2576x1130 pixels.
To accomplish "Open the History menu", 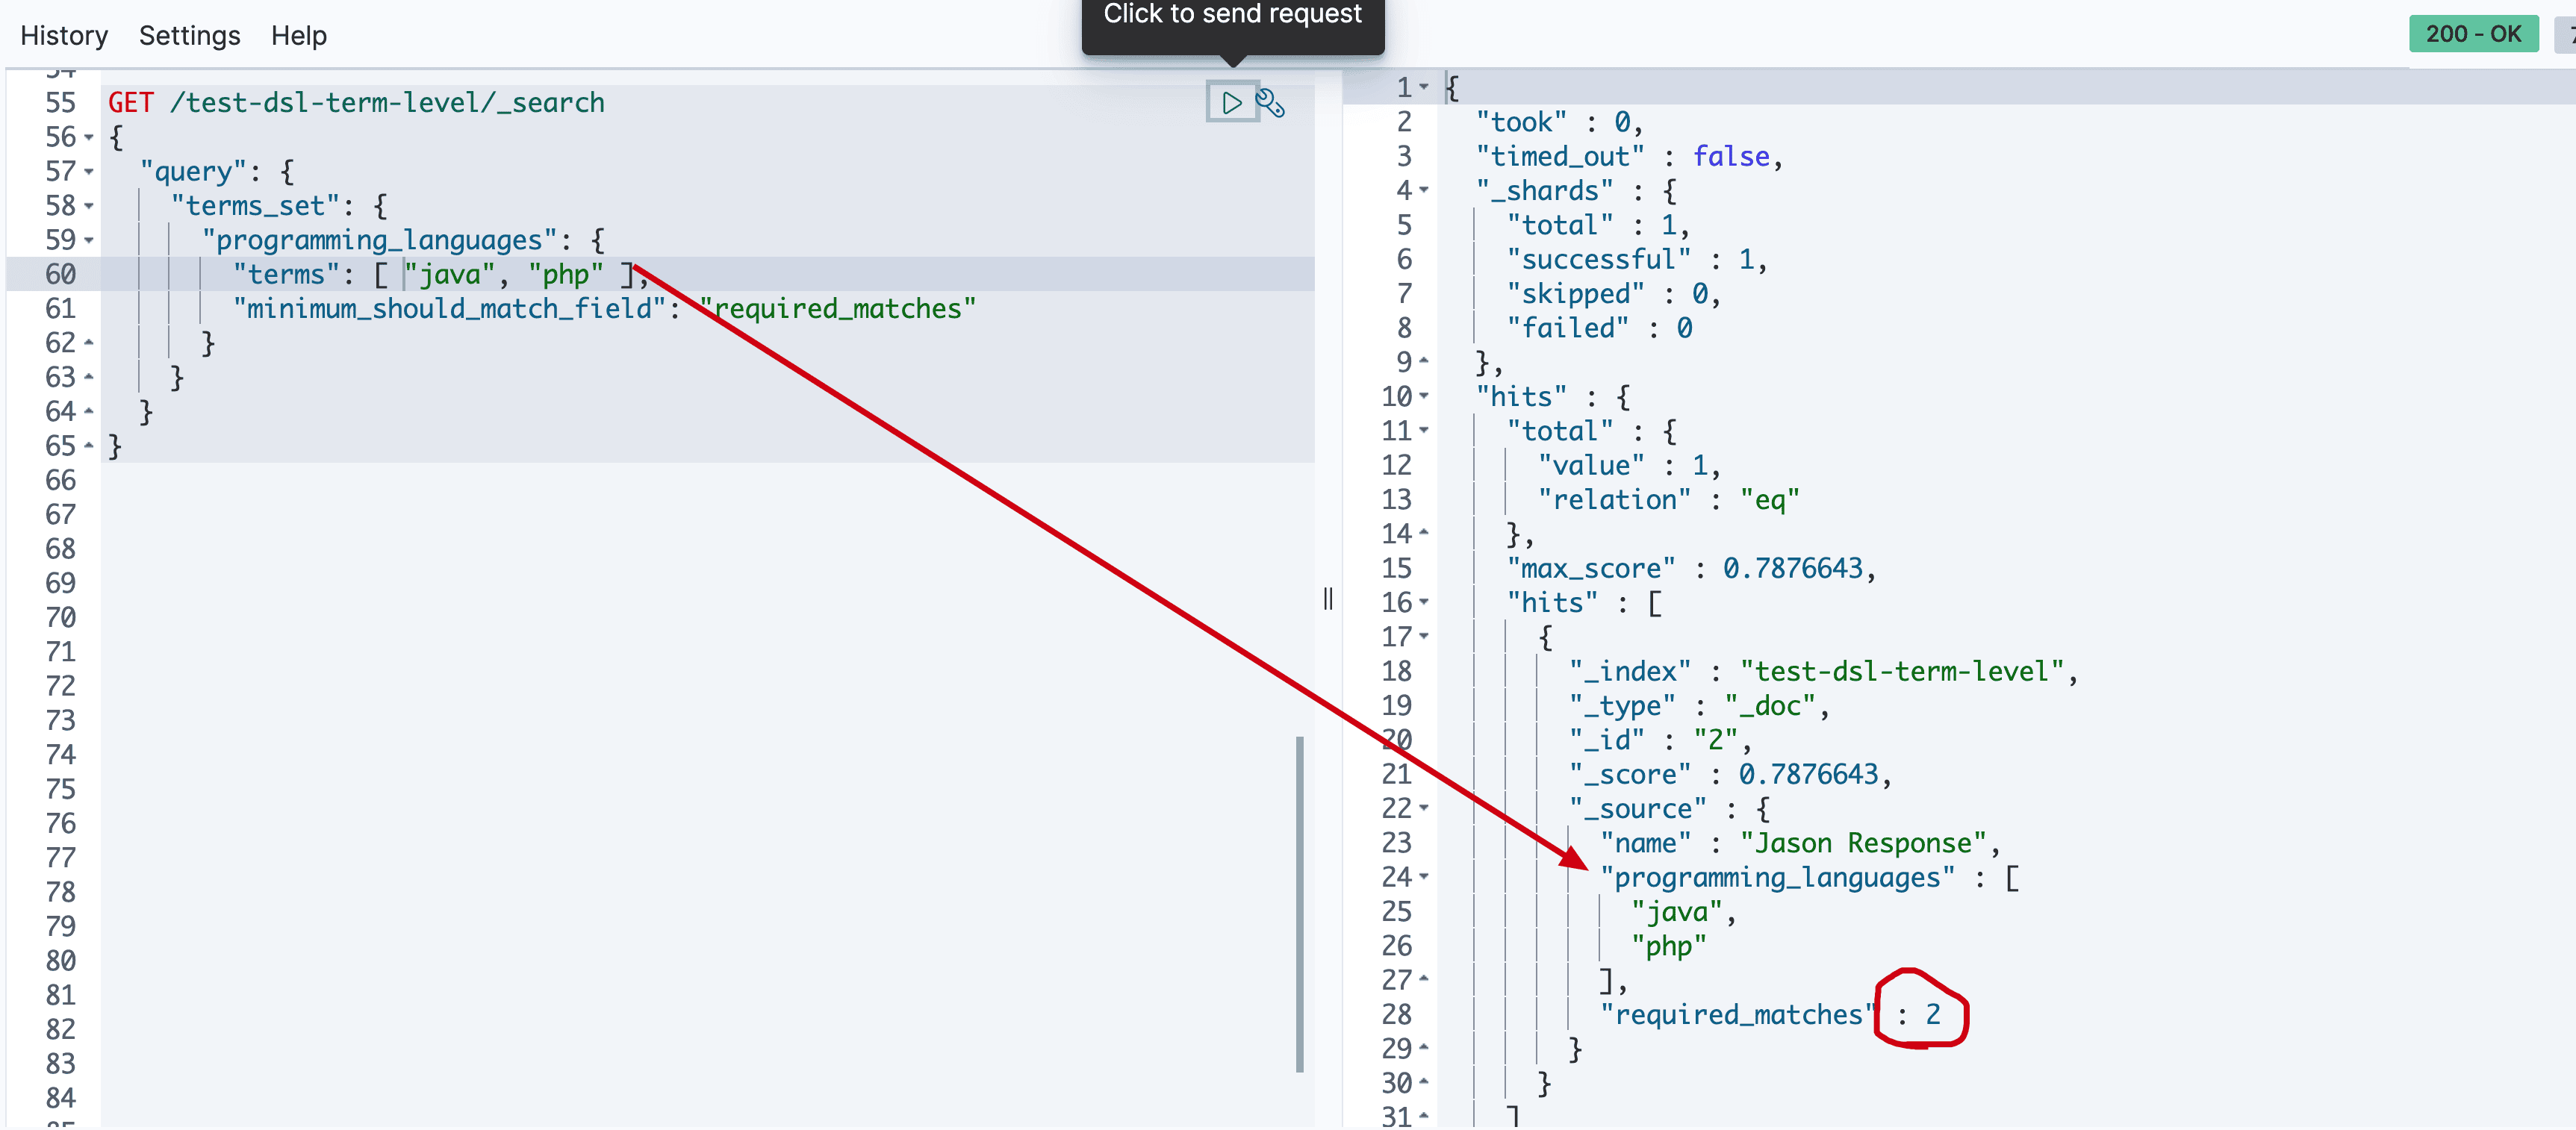I will [x=64, y=36].
